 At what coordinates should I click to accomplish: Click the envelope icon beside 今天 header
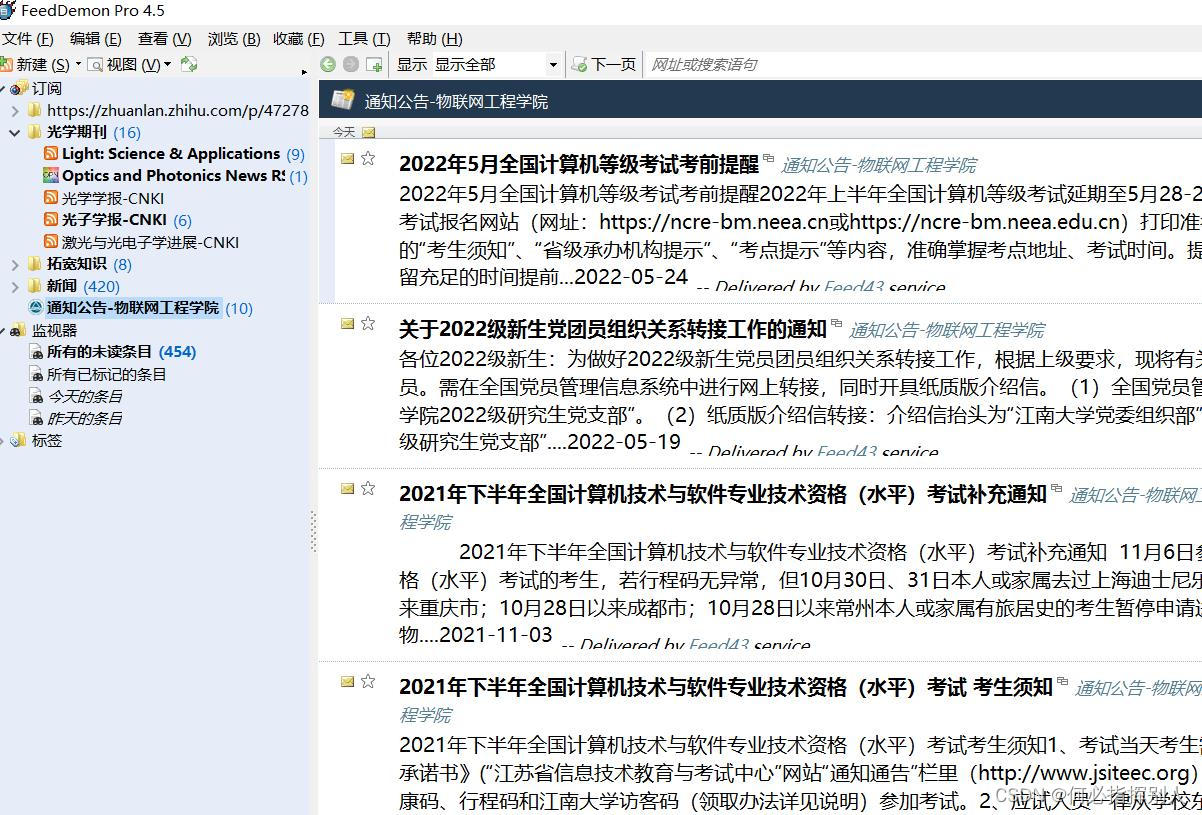[x=369, y=131]
